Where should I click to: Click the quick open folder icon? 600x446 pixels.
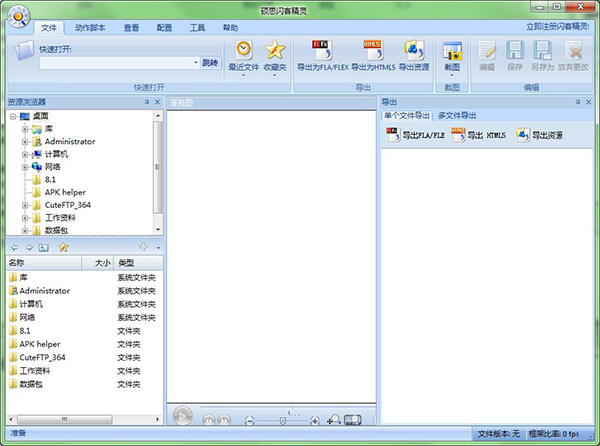24,51
